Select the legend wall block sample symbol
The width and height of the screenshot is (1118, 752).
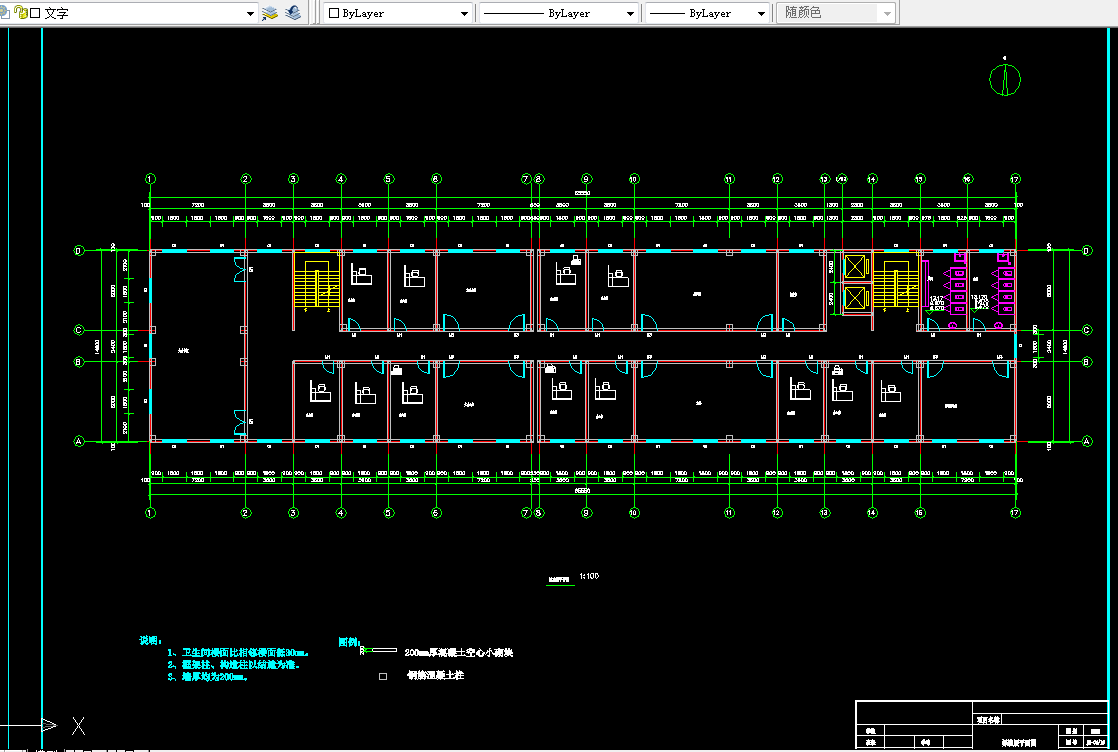click(379, 650)
